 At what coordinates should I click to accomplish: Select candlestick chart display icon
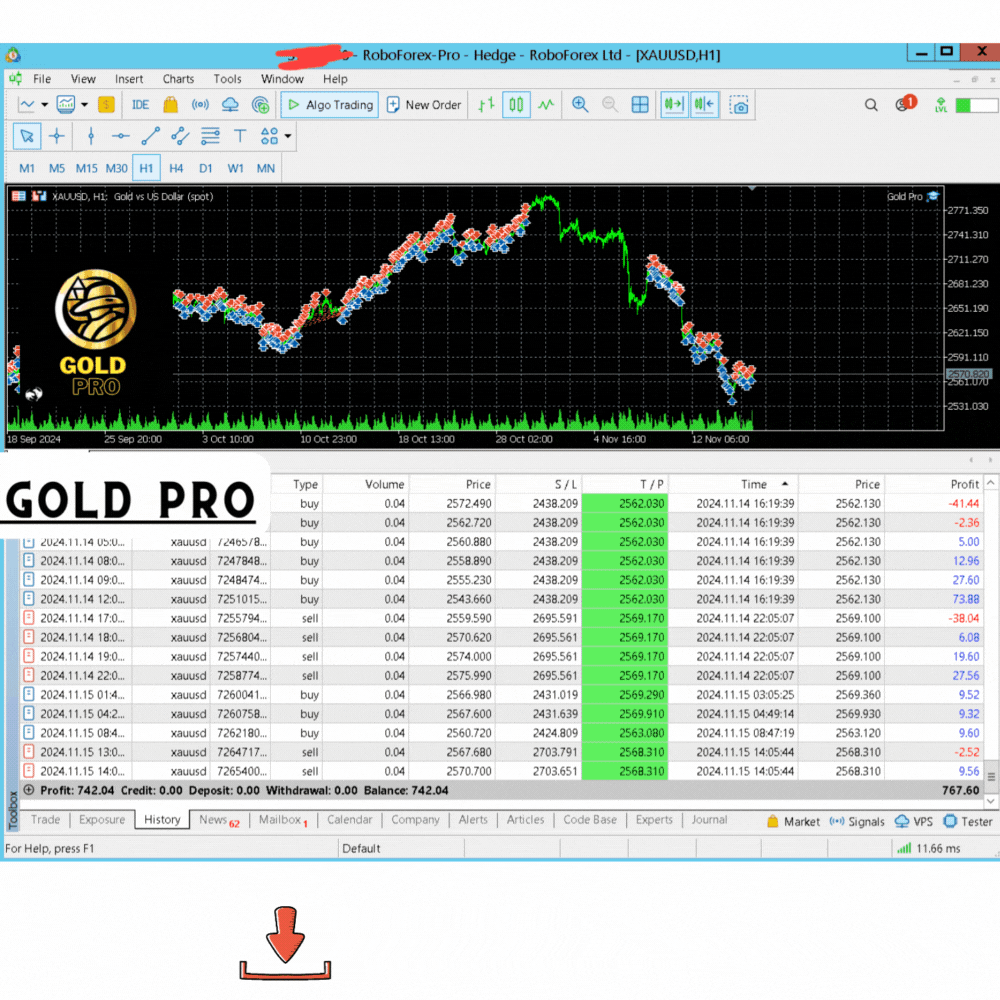click(516, 105)
